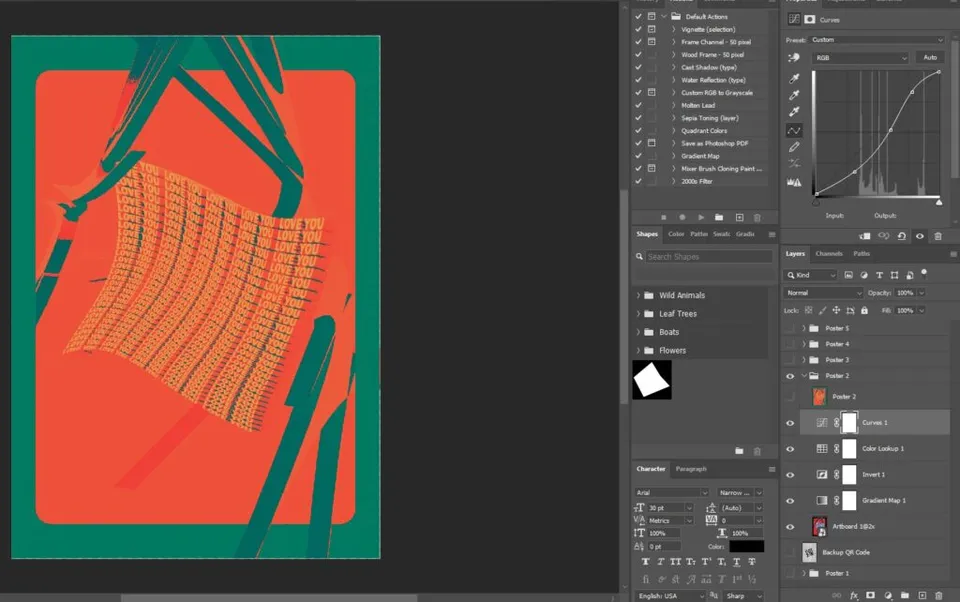Reset Curves adjustment to defaults
The image size is (960, 602).
click(901, 236)
